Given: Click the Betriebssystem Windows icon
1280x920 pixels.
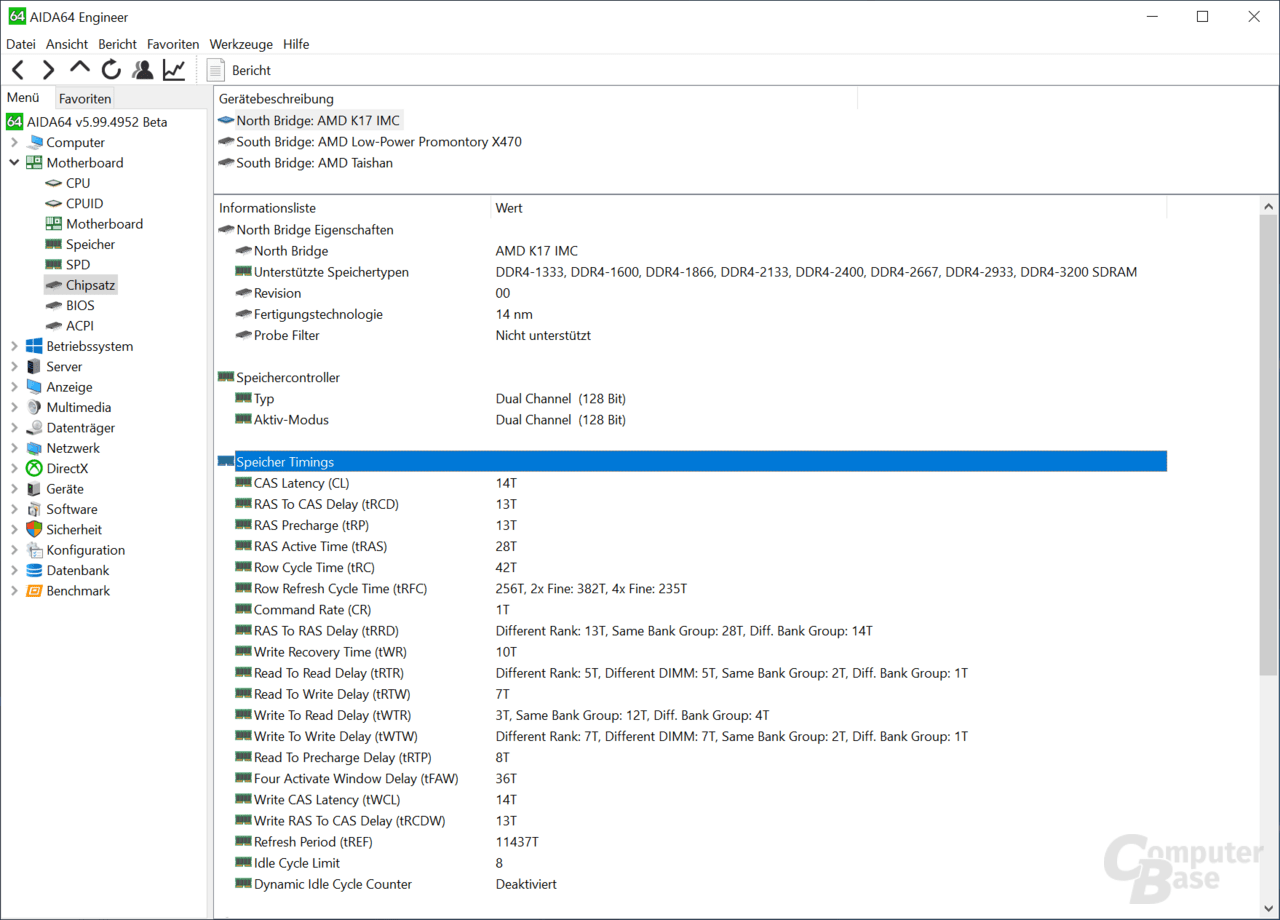Looking at the screenshot, I should tap(34, 346).
